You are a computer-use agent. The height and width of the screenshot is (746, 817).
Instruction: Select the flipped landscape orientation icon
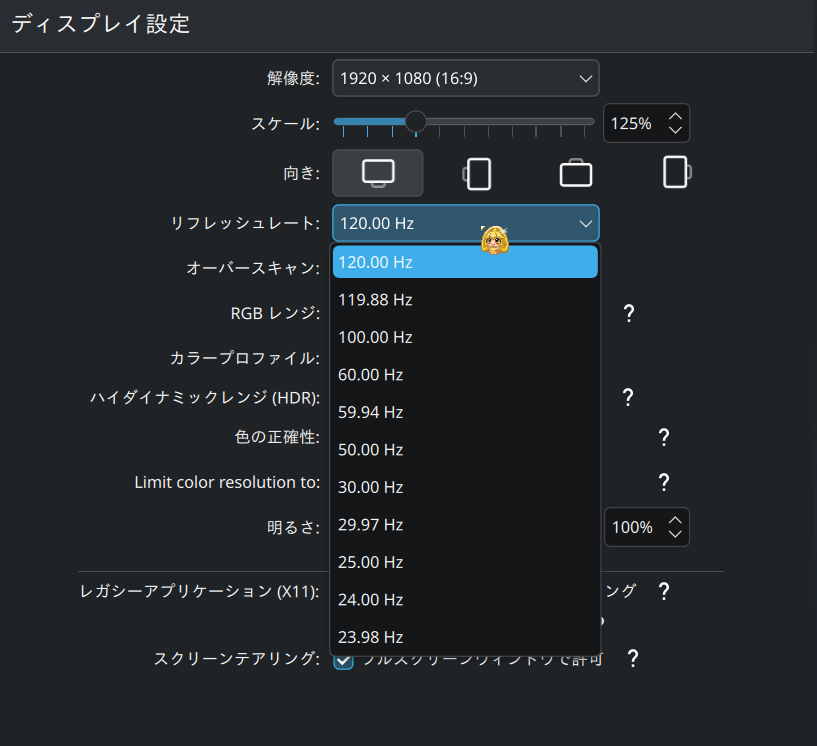576,172
